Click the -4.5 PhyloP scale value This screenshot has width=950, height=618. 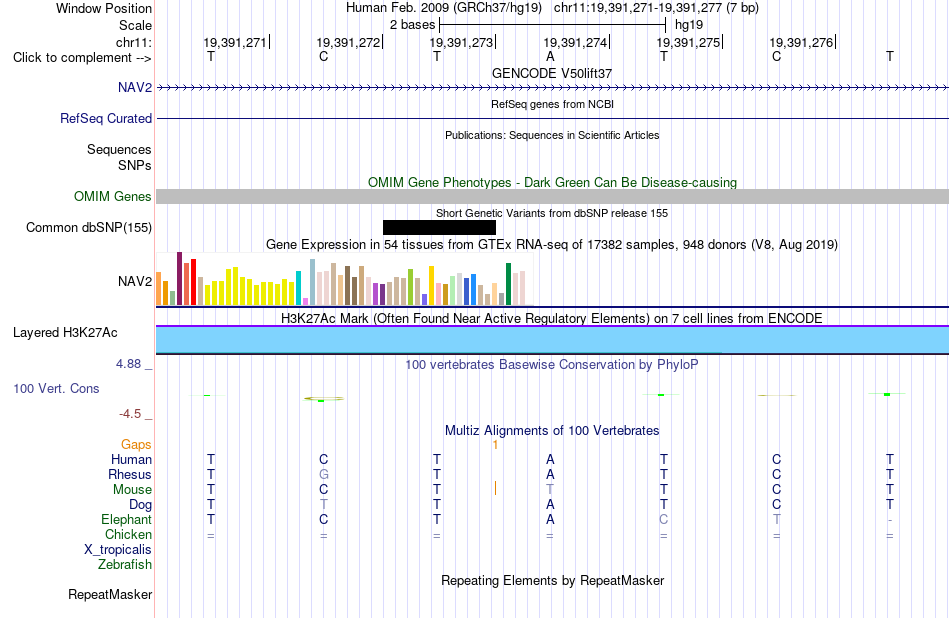coord(130,414)
